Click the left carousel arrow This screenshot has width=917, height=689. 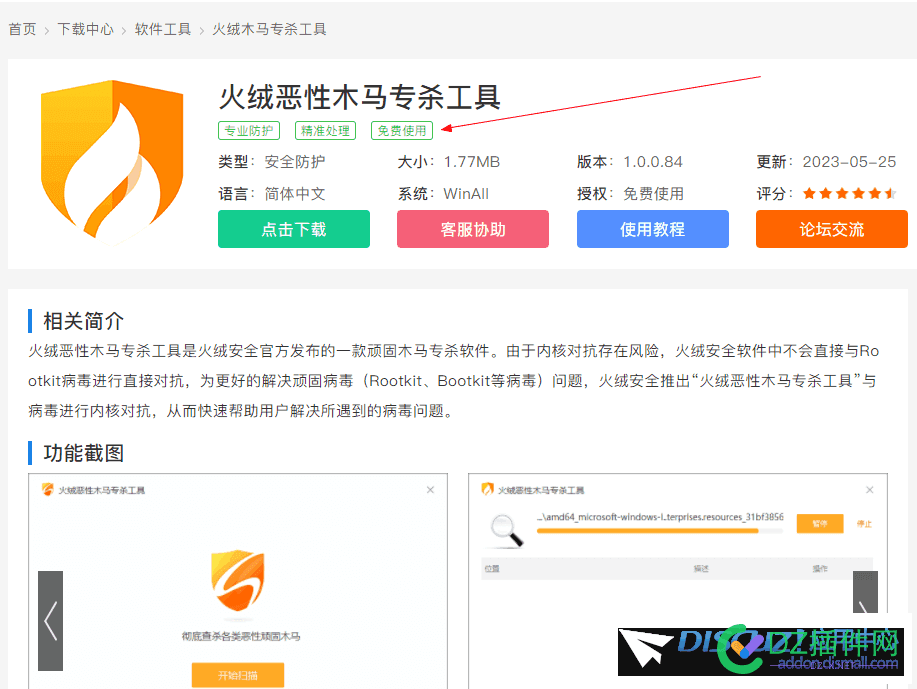(49, 622)
